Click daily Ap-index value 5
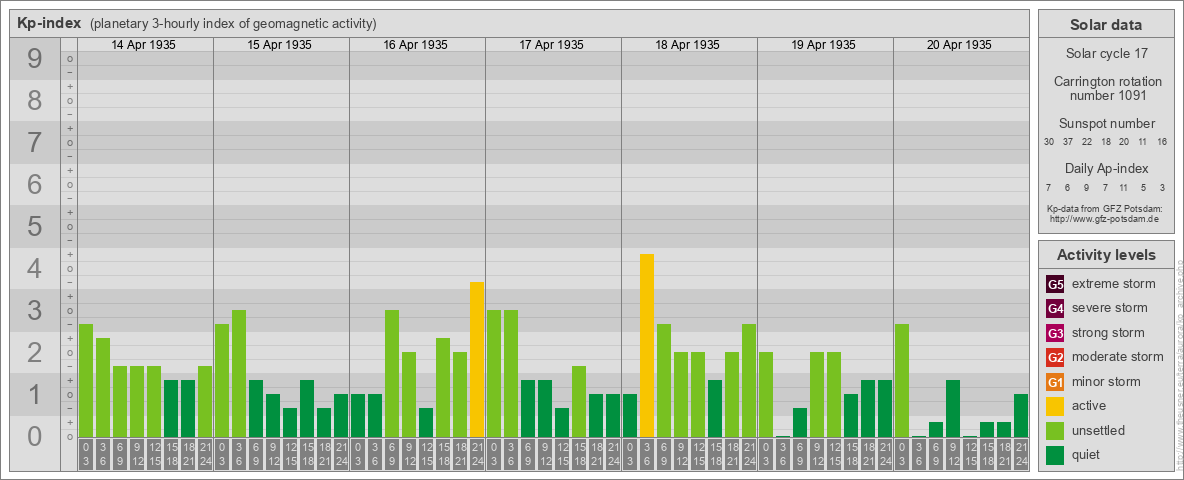The width and height of the screenshot is (1184, 480). coord(1143,187)
